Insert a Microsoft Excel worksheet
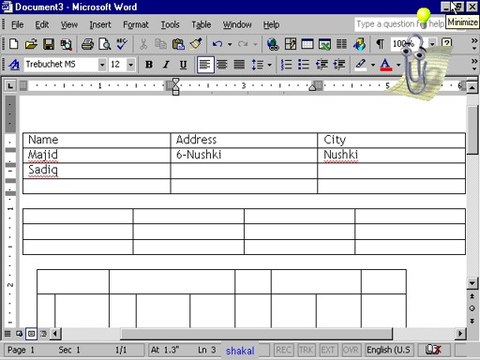This screenshot has width=480, height=360. 325,44
